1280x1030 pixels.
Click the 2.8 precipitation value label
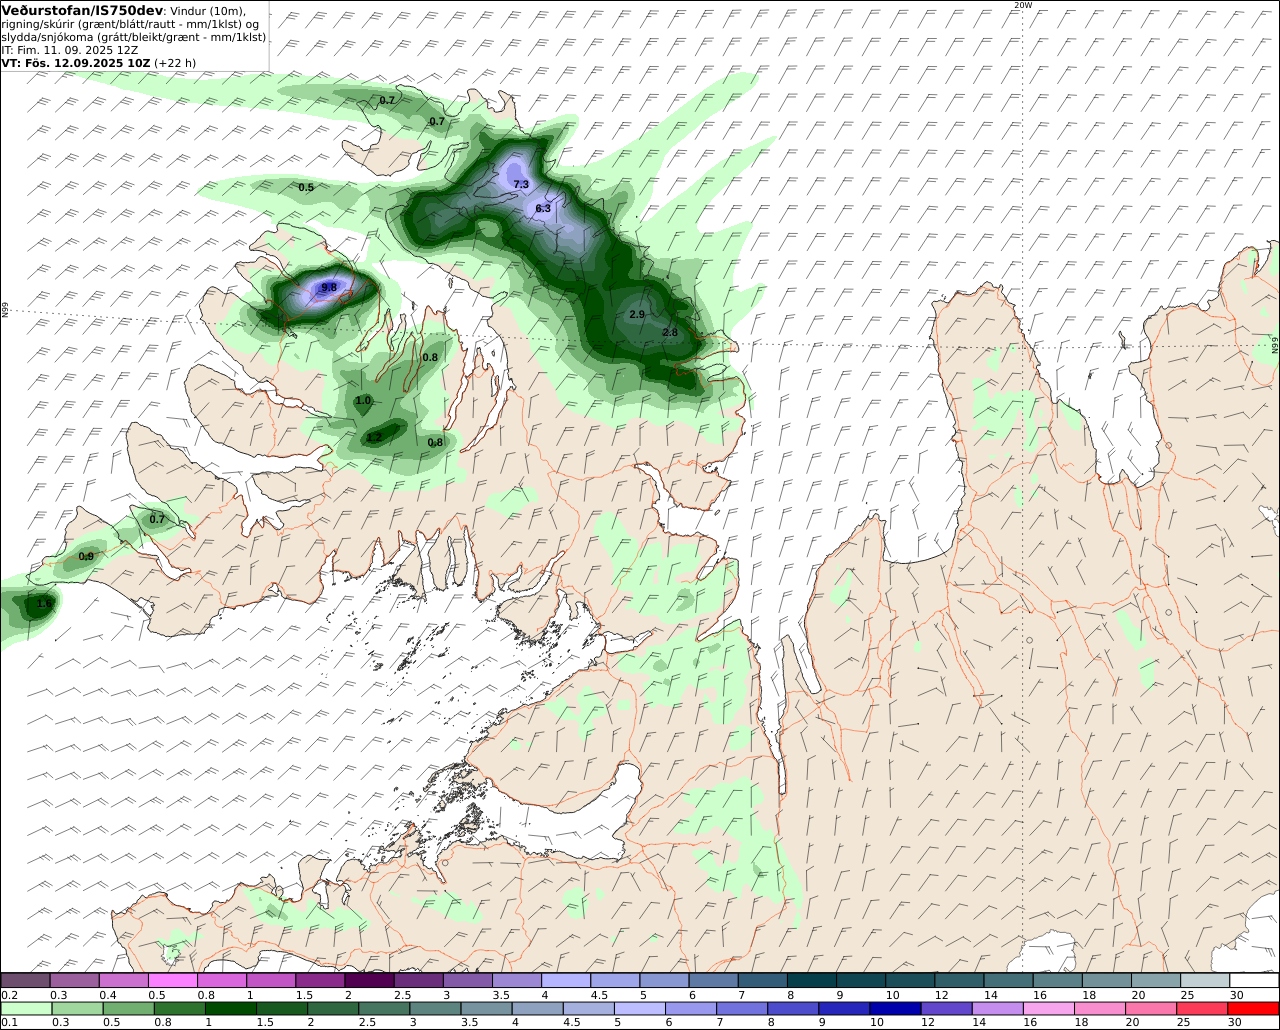tap(670, 333)
